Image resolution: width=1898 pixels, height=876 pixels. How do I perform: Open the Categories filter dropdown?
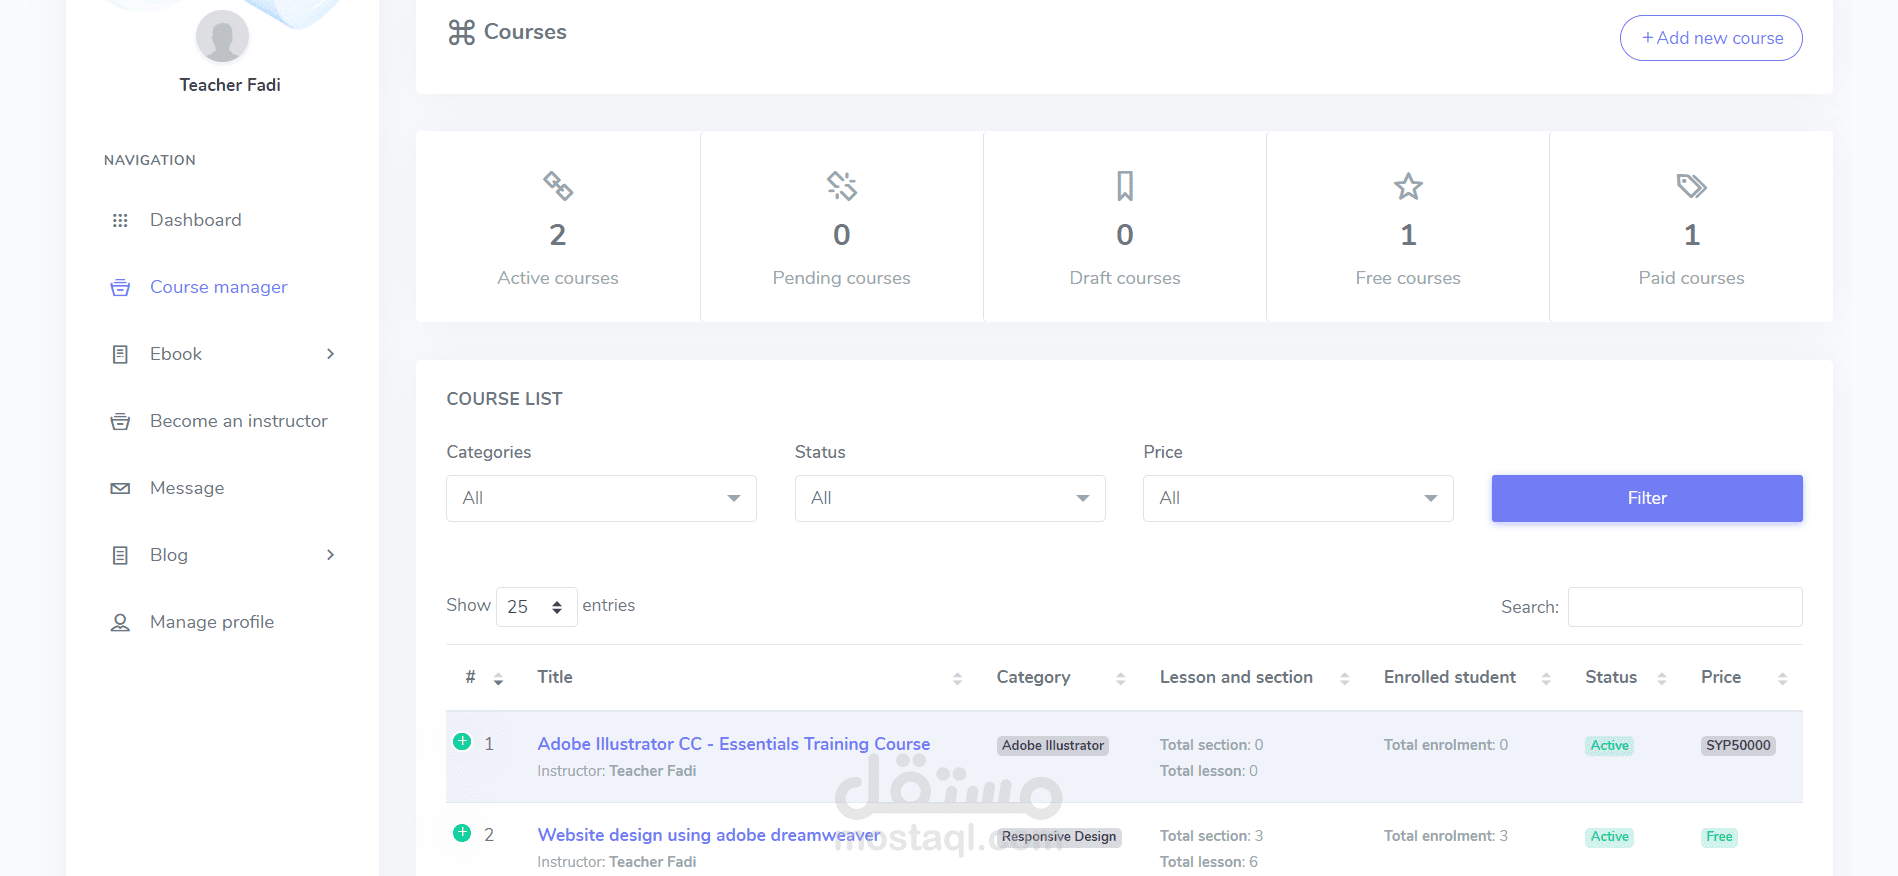601,498
